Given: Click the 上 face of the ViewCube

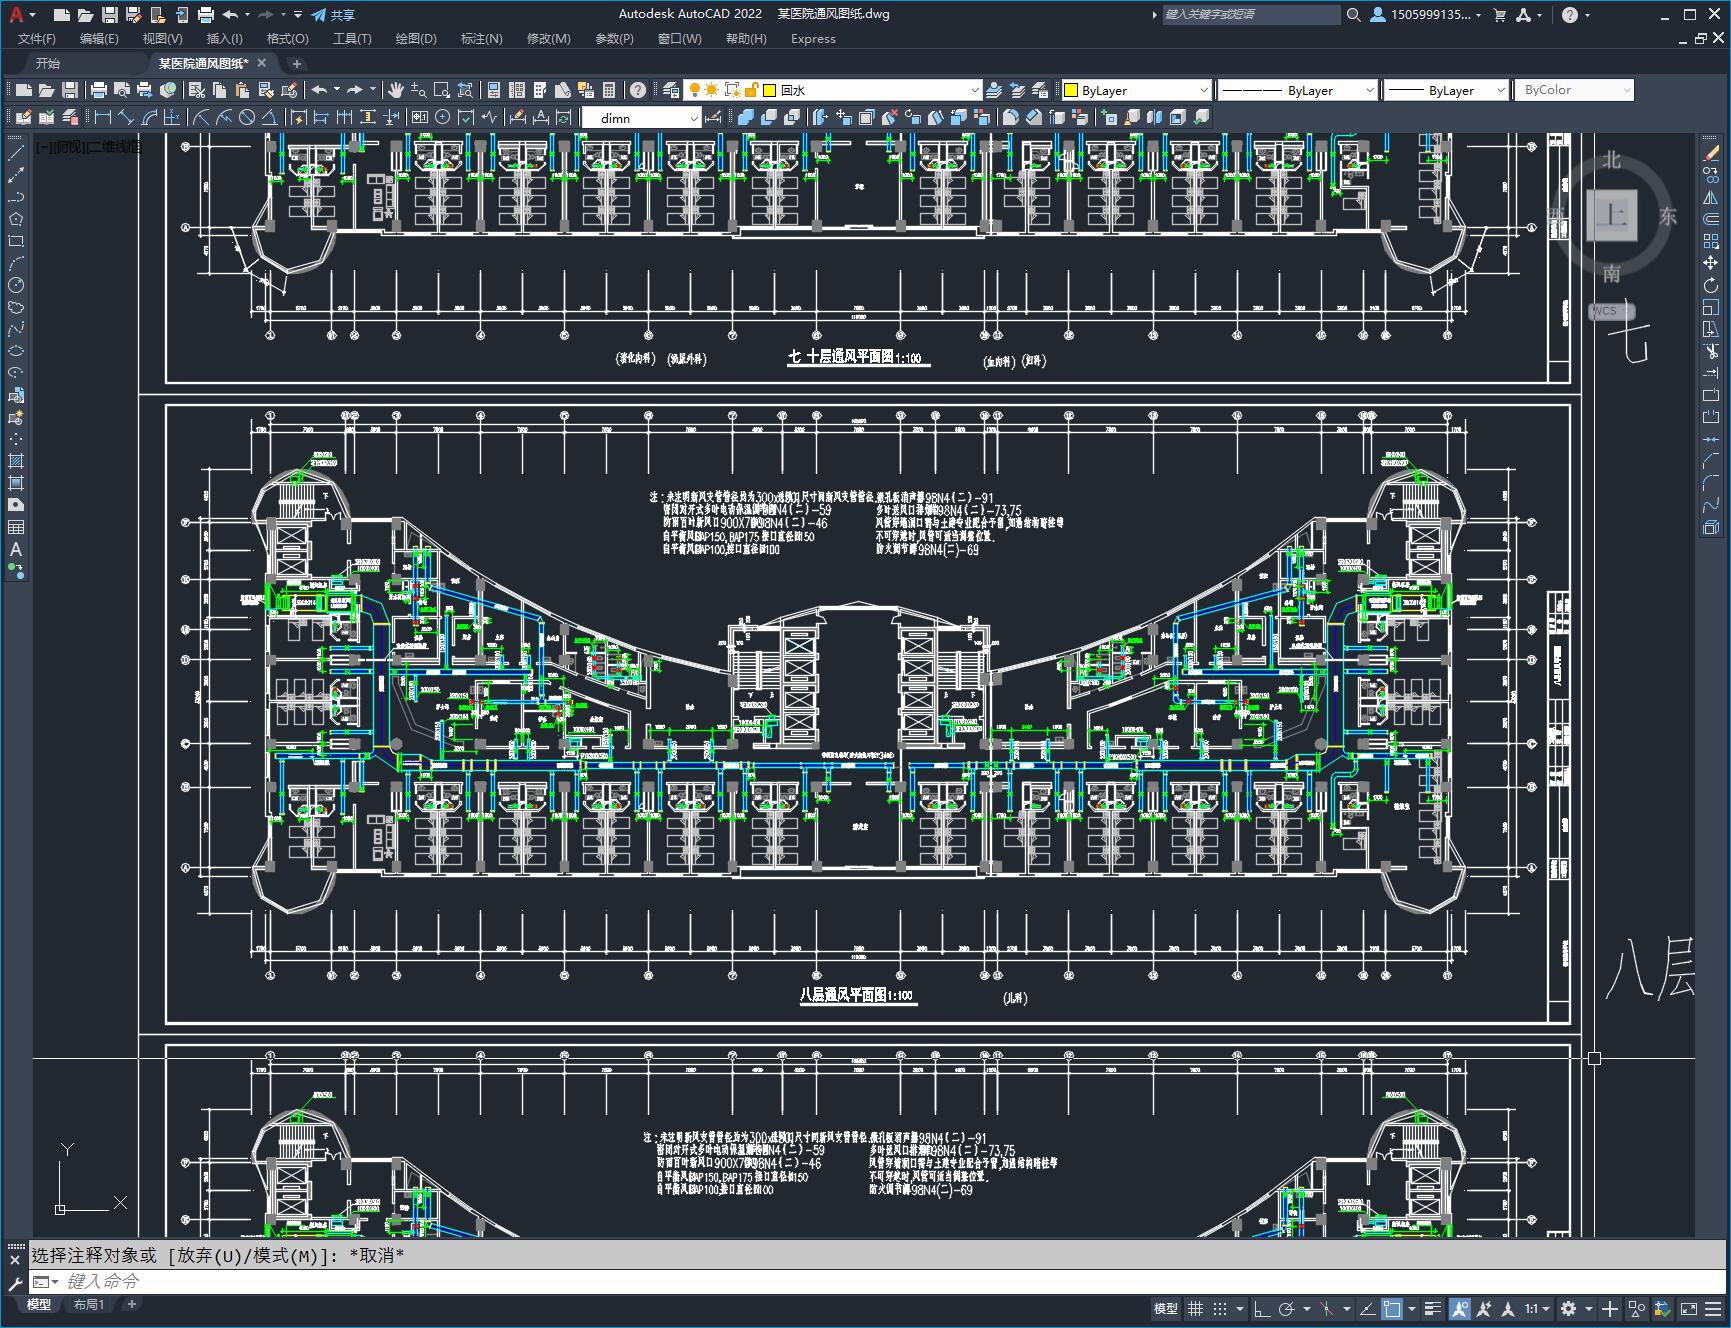Looking at the screenshot, I should [x=1611, y=215].
